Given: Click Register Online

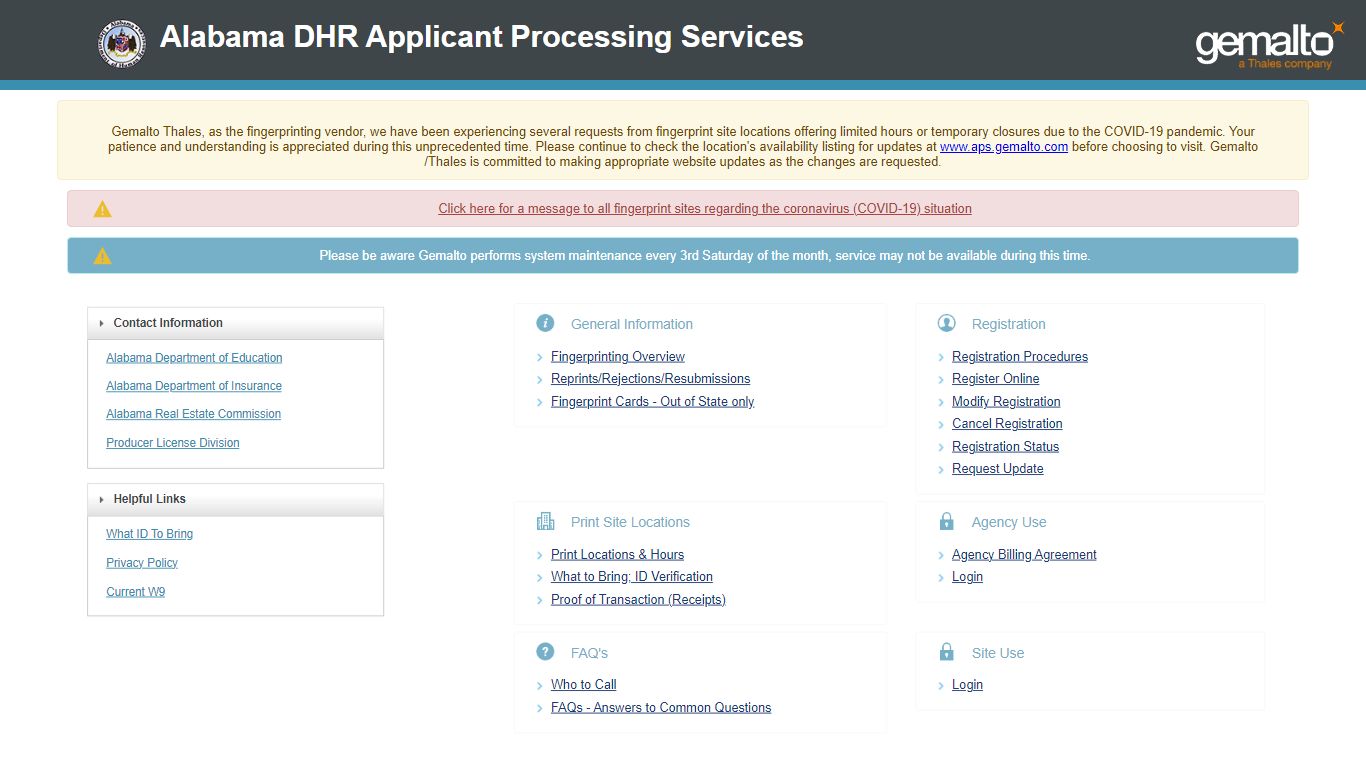Looking at the screenshot, I should pos(996,379).
